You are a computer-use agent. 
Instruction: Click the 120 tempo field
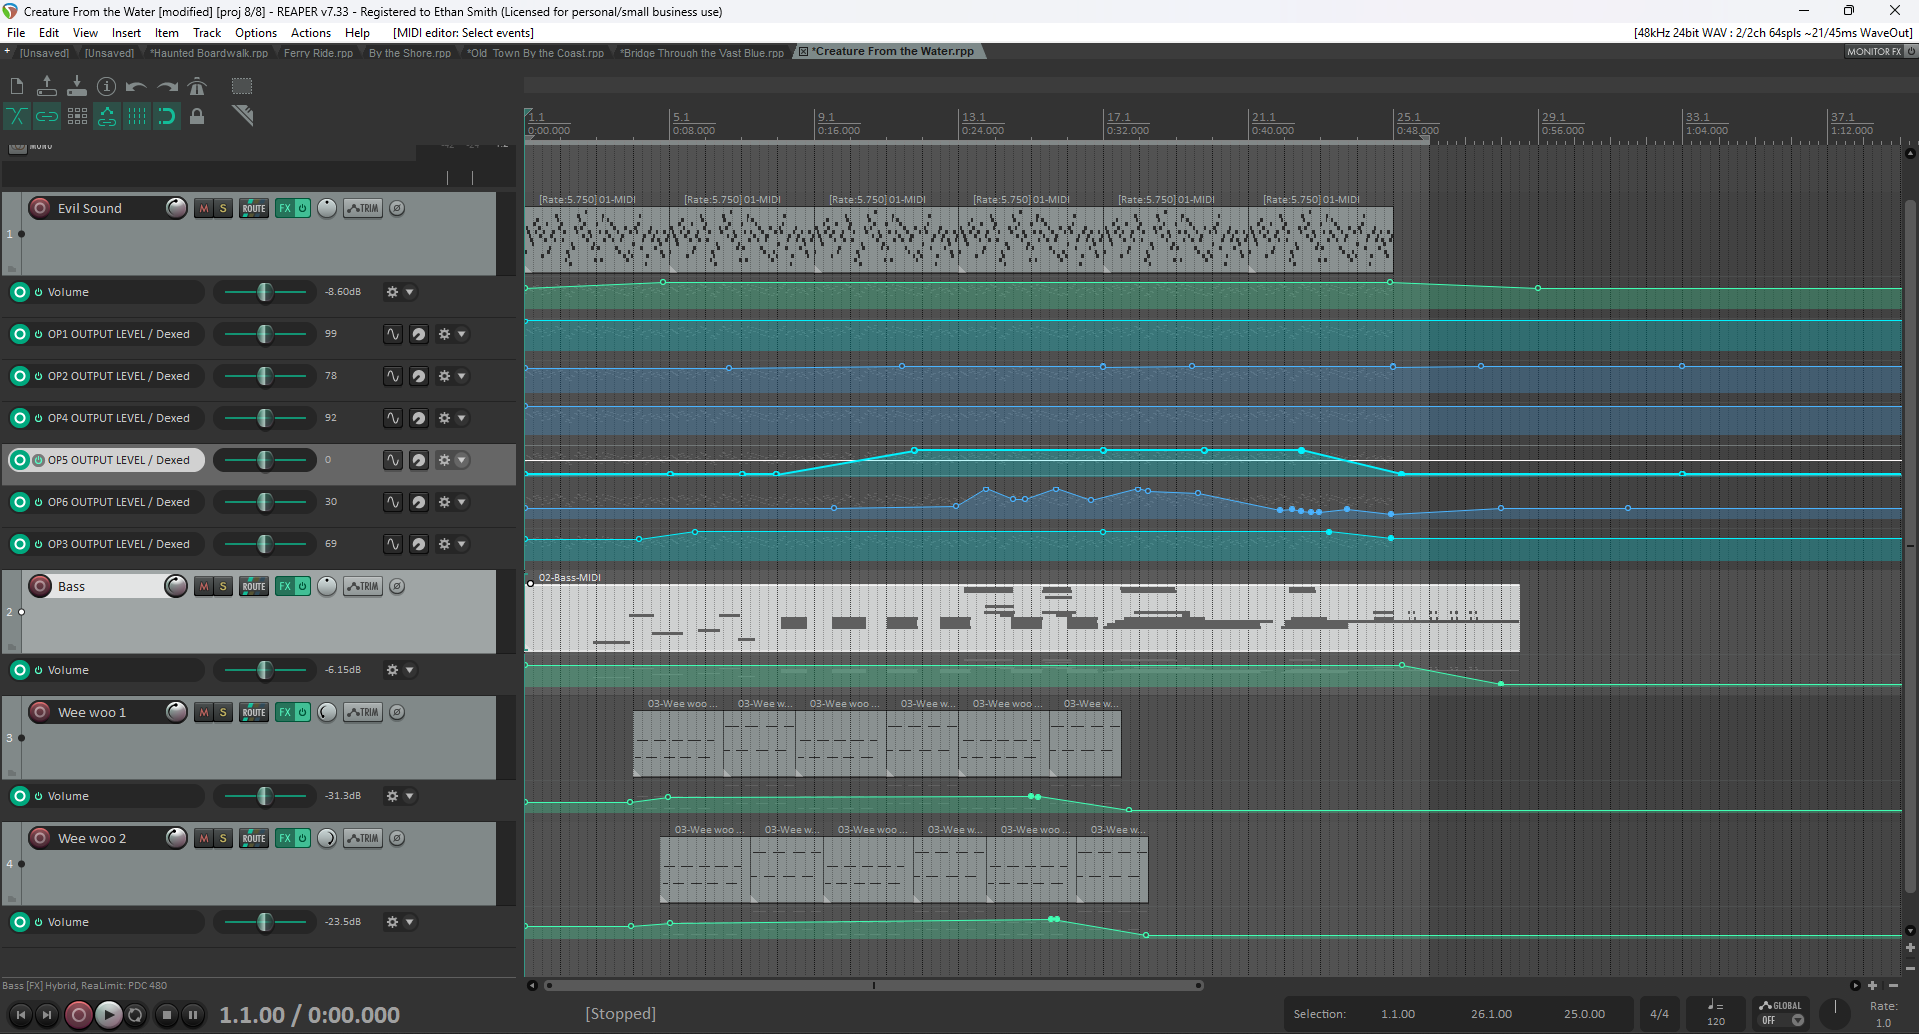tap(1716, 1014)
